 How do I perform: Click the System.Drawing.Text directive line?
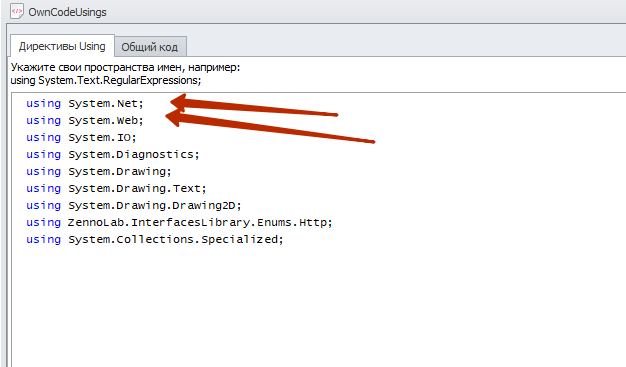point(116,188)
